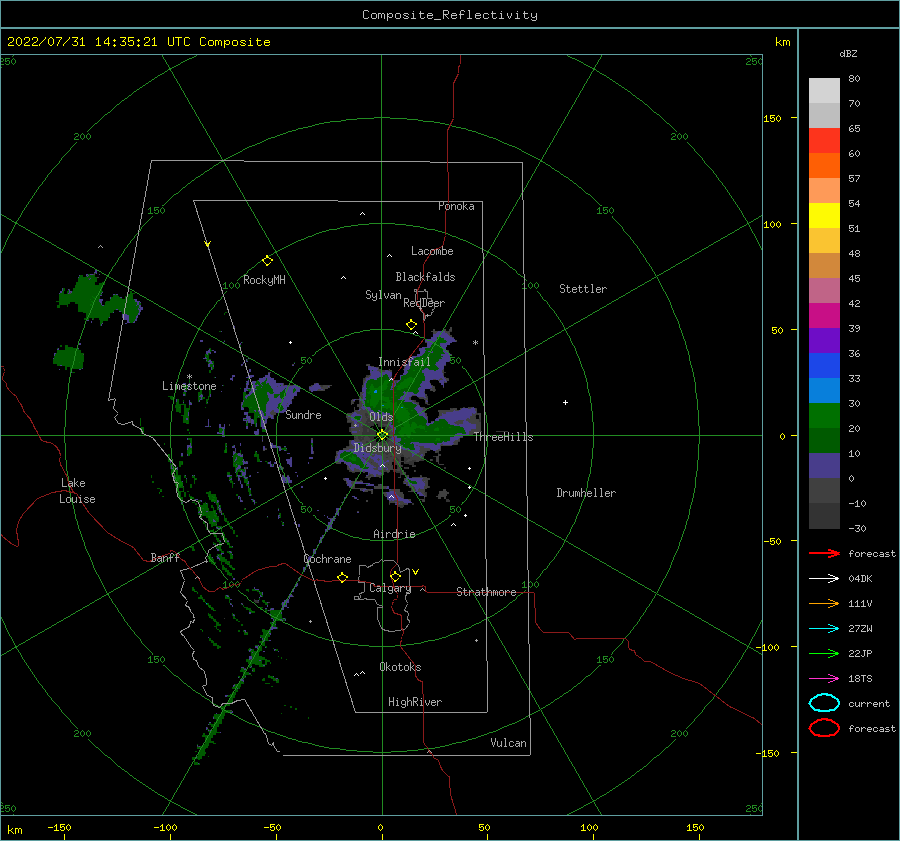The height and width of the screenshot is (841, 900).
Task: Select the yellow 54 dBZ color swatch
Action: pyautogui.click(x=824, y=215)
